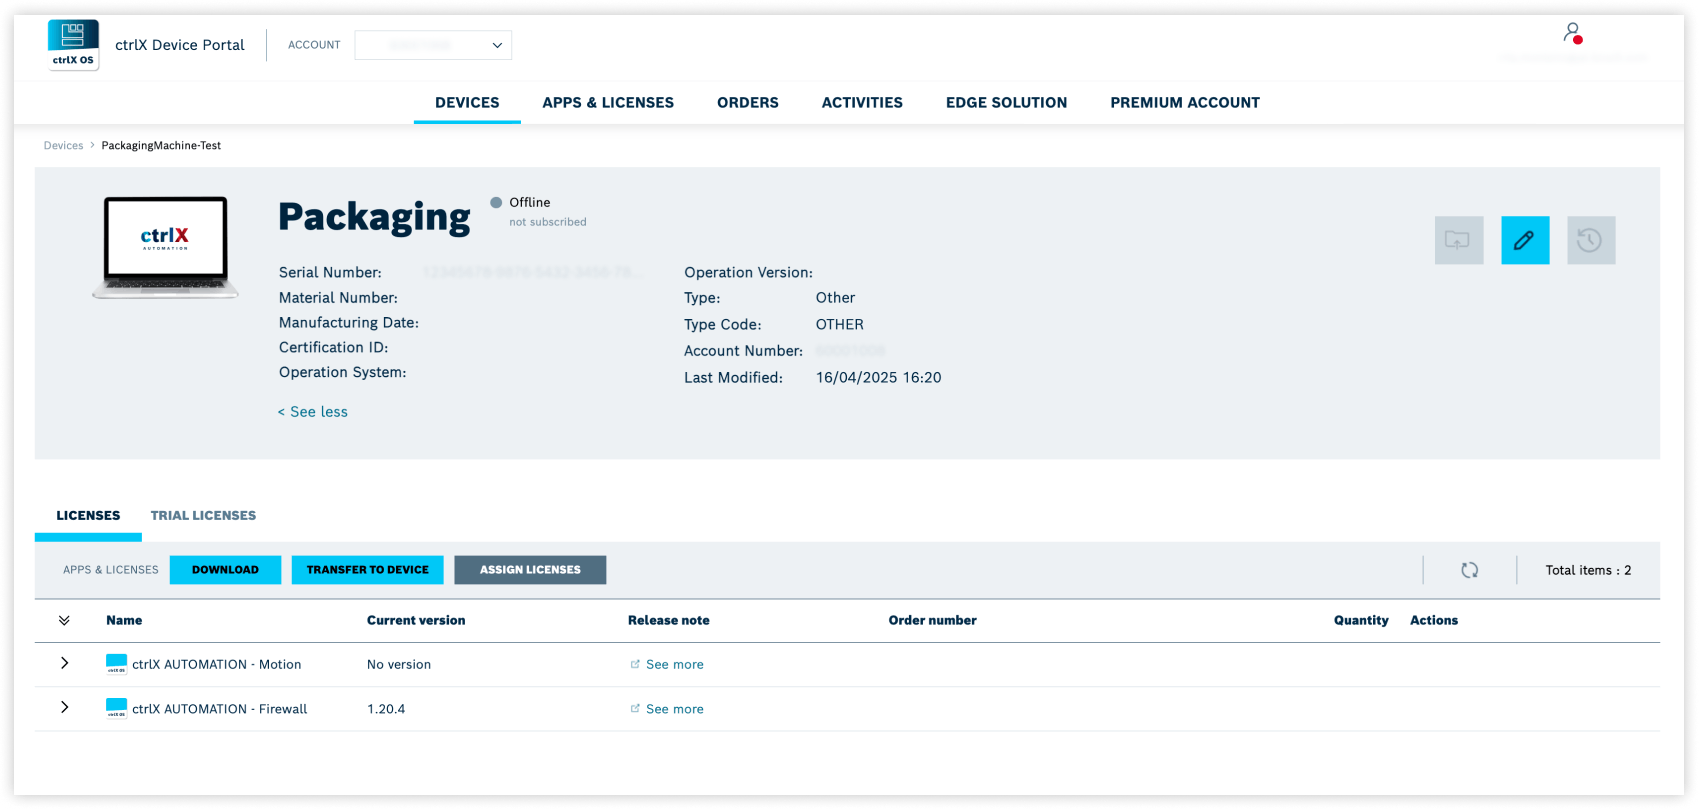The width and height of the screenshot is (1699, 809).
Task: Click the Firewall app icon
Action: pos(116,709)
